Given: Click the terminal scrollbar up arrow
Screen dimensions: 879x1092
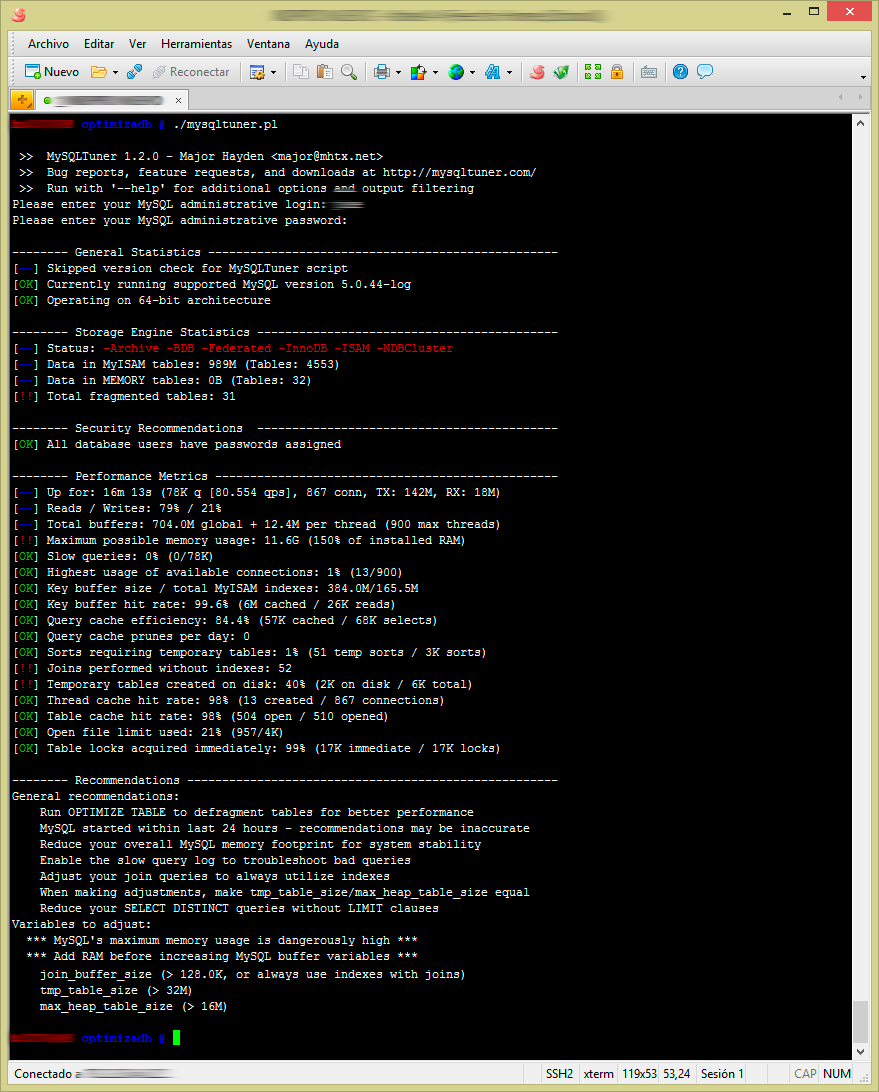Looking at the screenshot, I should 860,123.
